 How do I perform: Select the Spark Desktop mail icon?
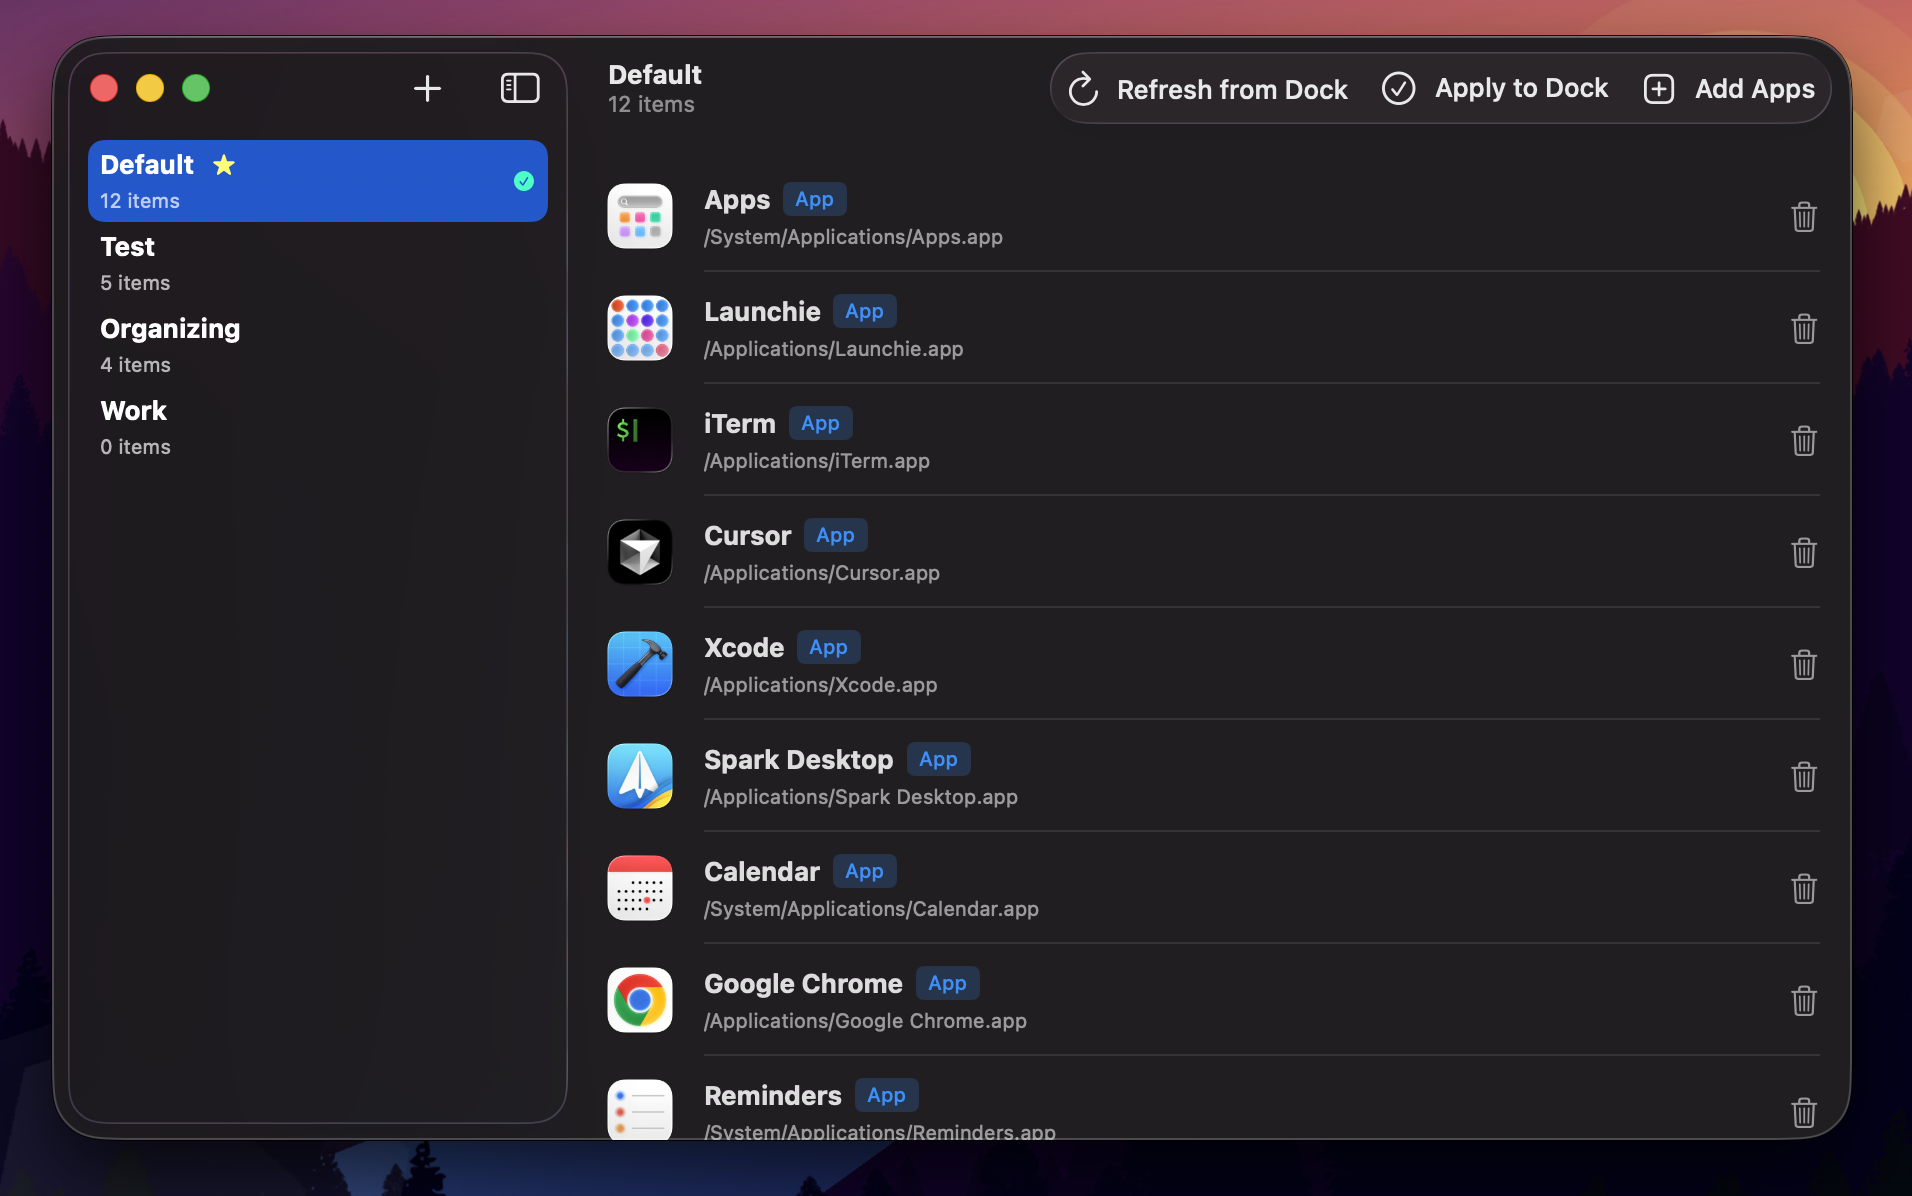[639, 776]
